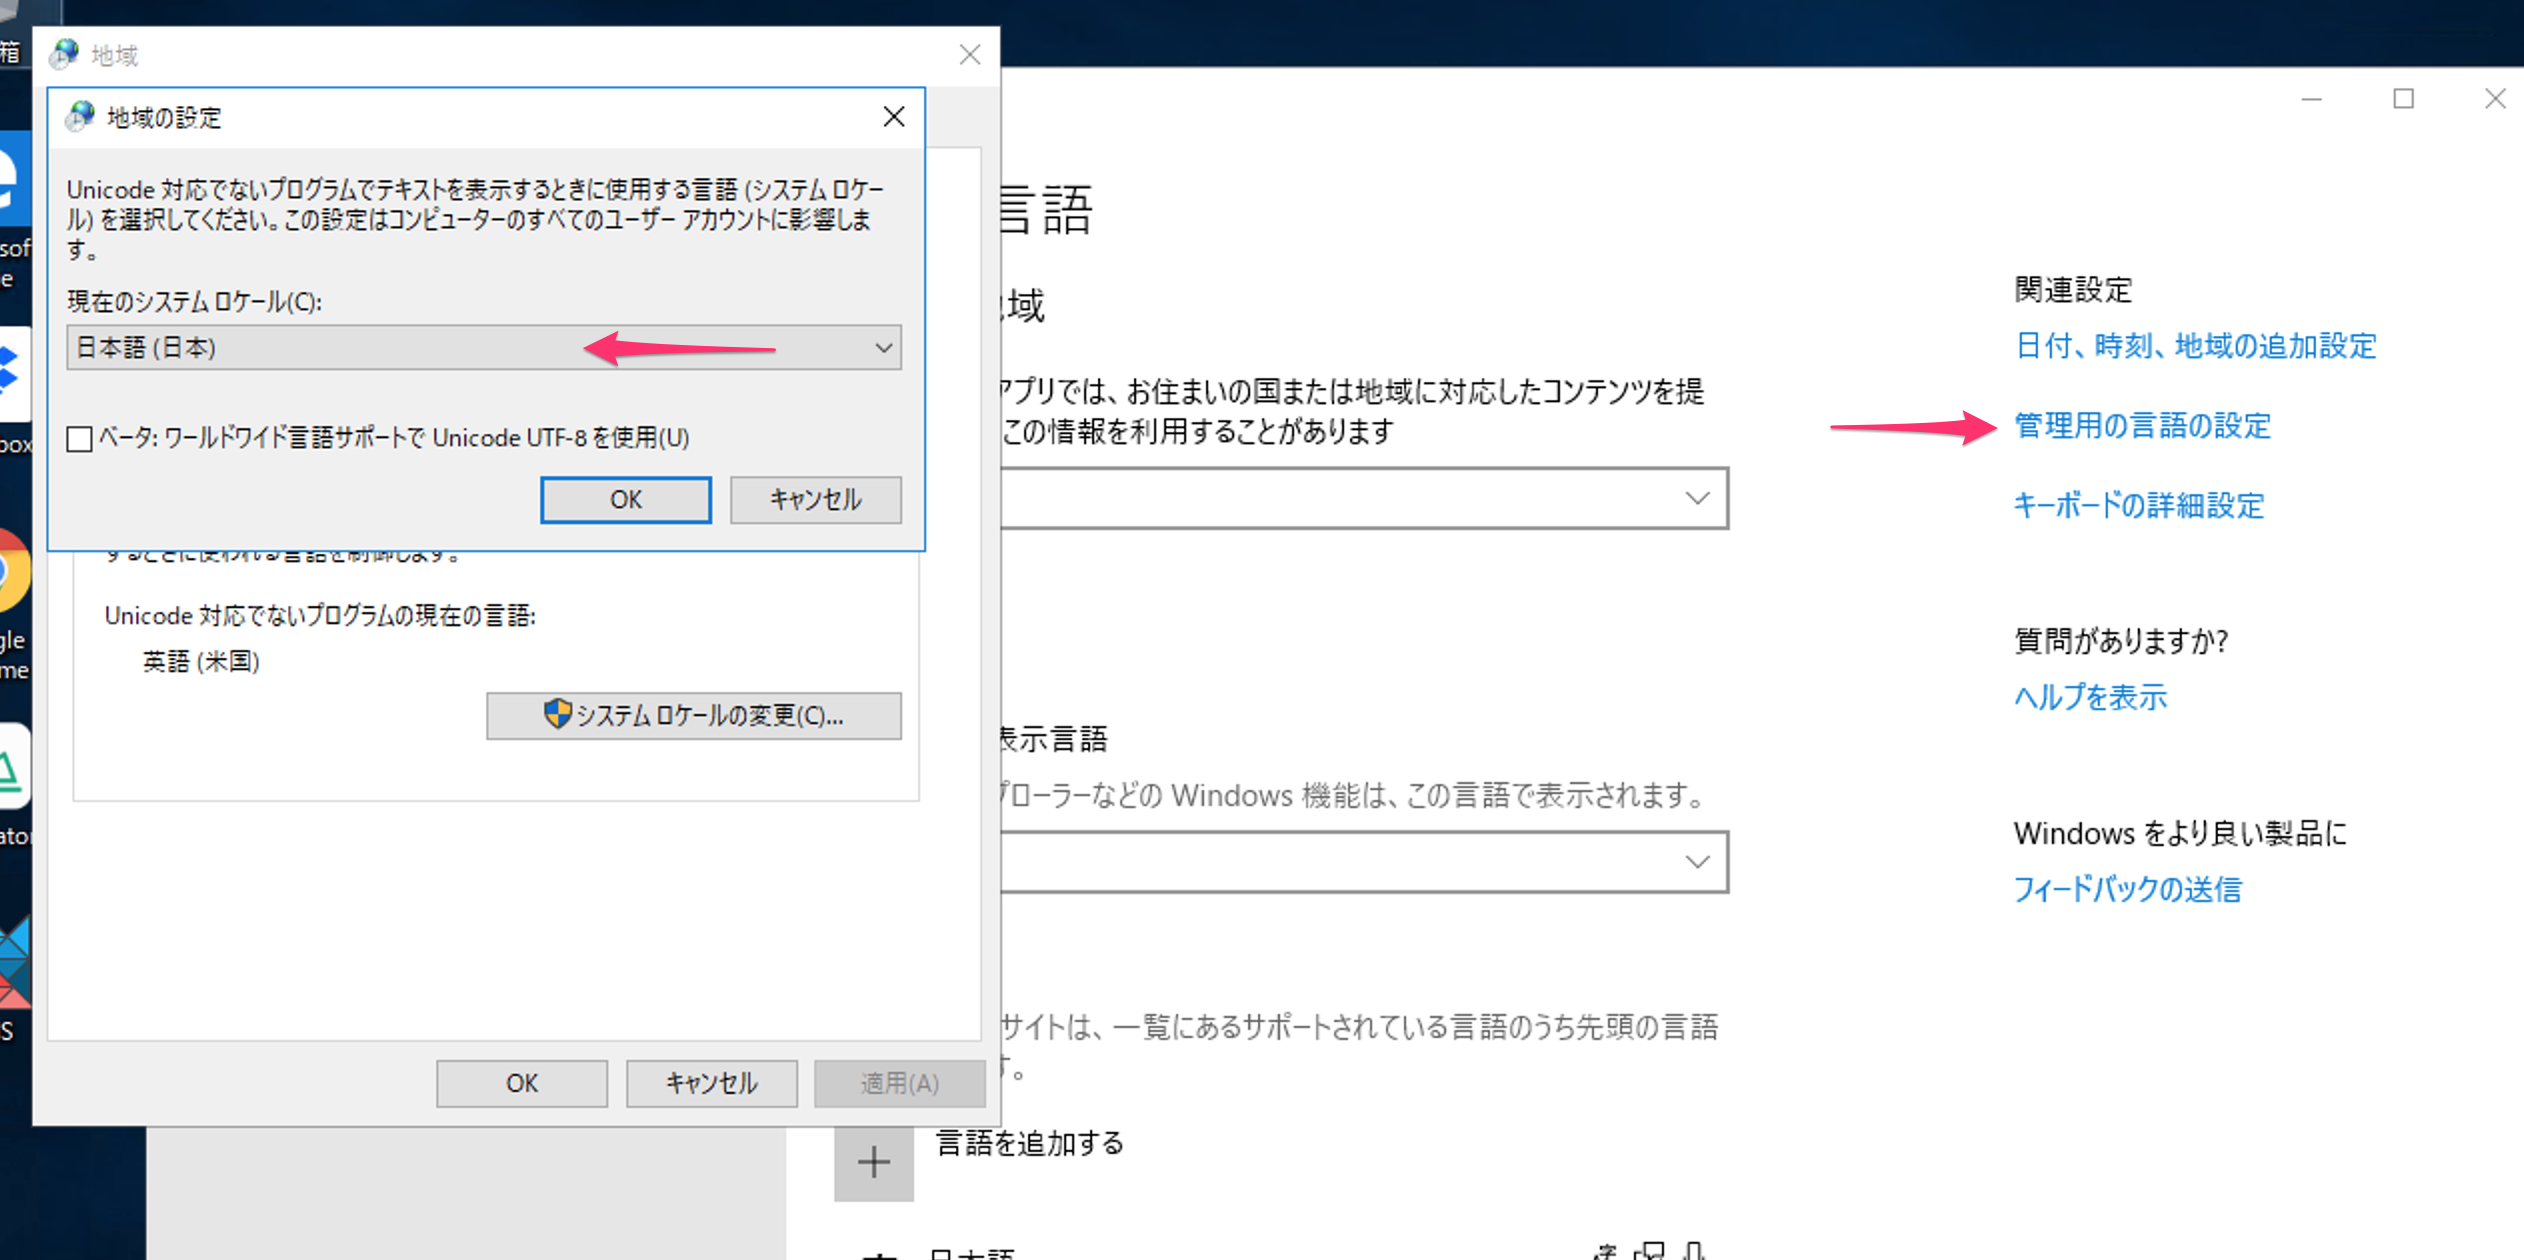Expand the Windows display language dropdown
Screen dimensions: 2524x1260
coord(1364,861)
